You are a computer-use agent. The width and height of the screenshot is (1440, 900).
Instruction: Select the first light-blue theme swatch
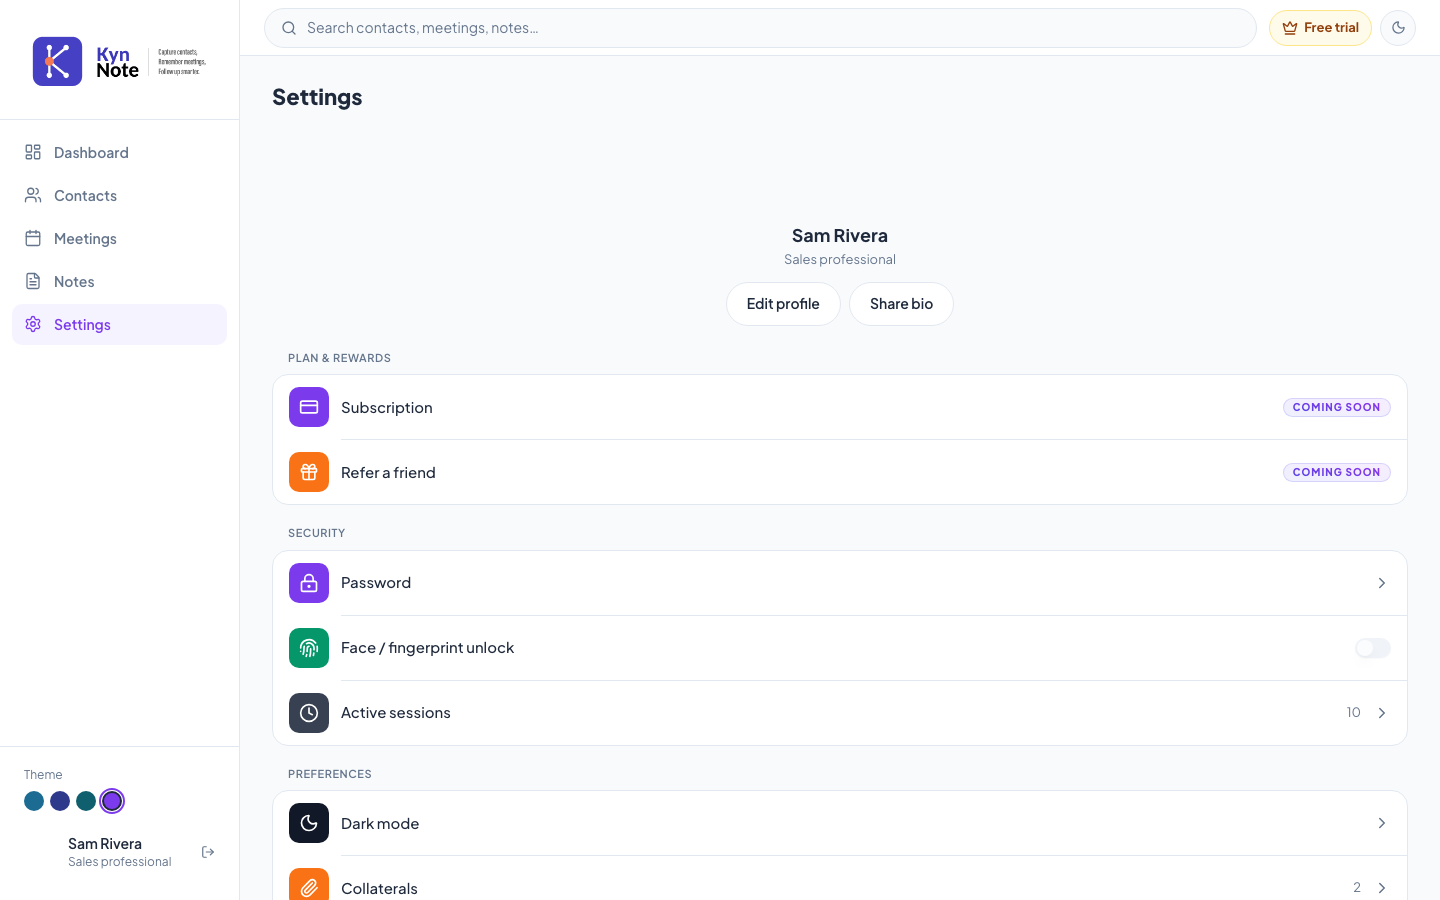coord(34,801)
